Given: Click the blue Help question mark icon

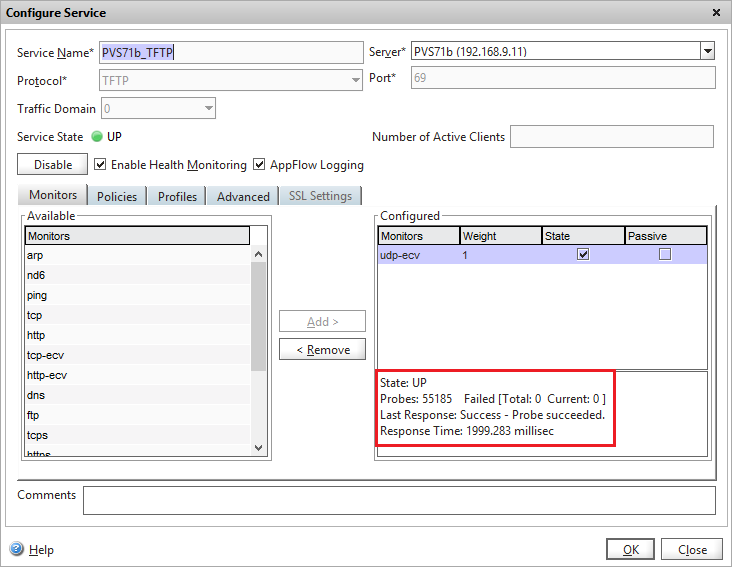Looking at the screenshot, I should coord(16,549).
